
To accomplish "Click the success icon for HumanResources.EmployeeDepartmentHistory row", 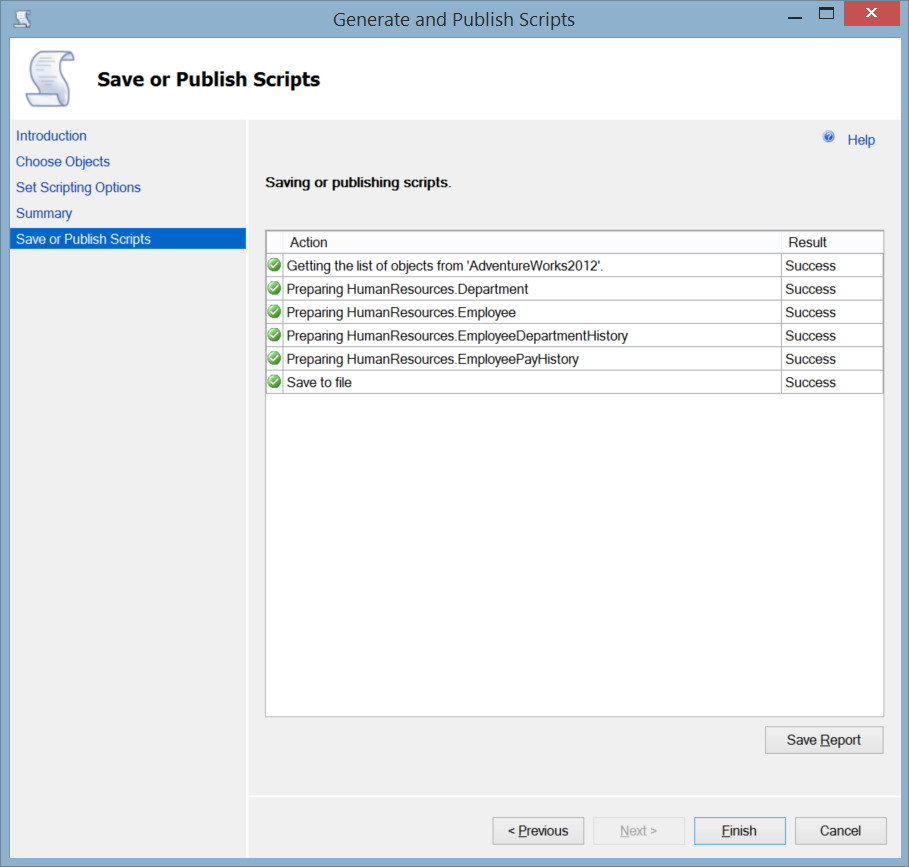I will (274, 336).
